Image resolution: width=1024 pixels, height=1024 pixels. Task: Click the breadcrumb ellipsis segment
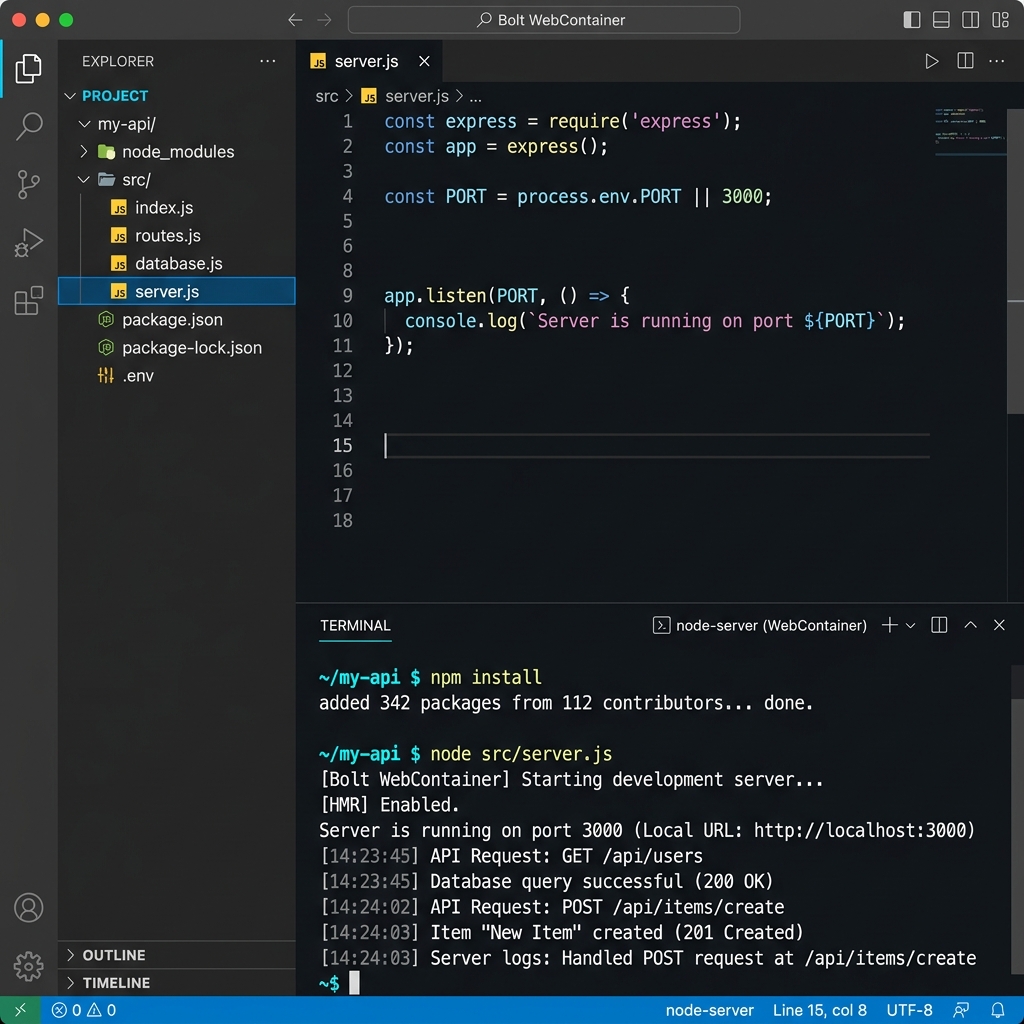click(475, 97)
